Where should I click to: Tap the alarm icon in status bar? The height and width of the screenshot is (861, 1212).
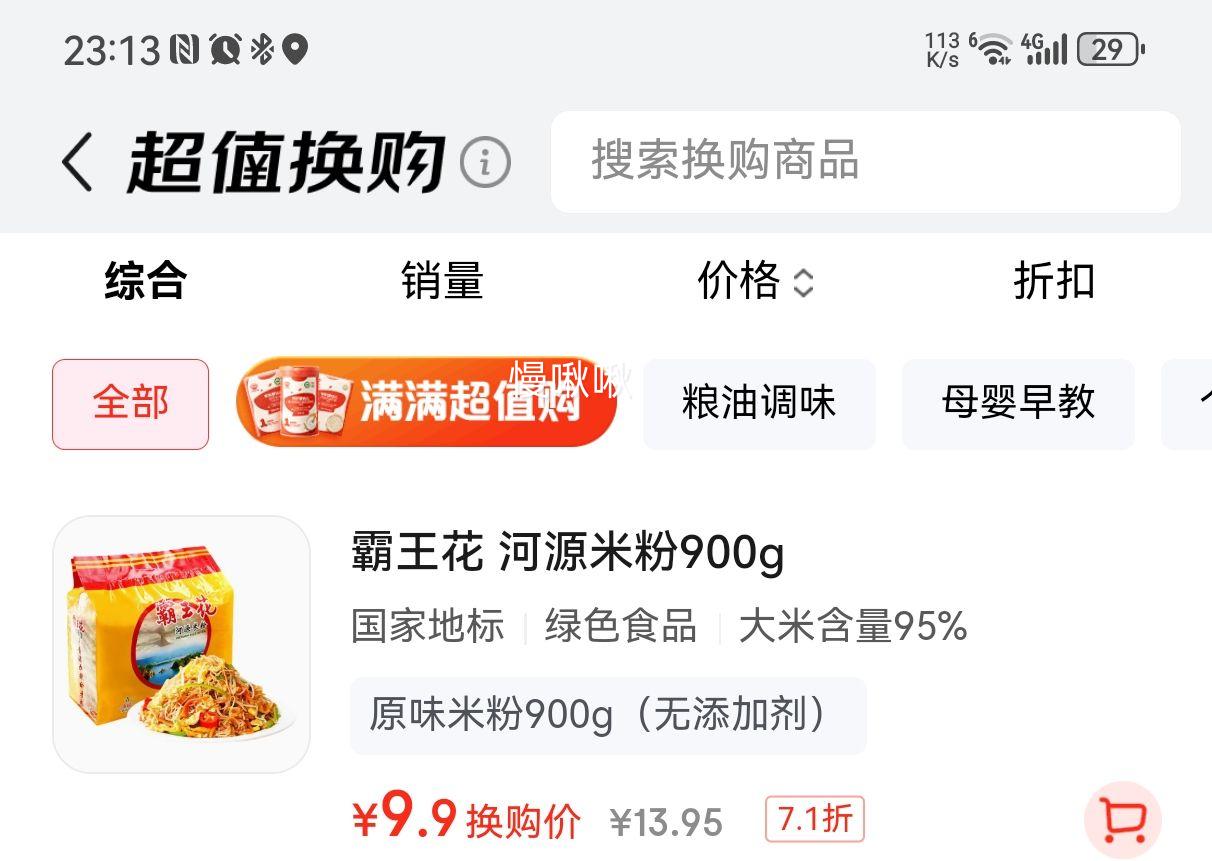pyautogui.click(x=226, y=49)
